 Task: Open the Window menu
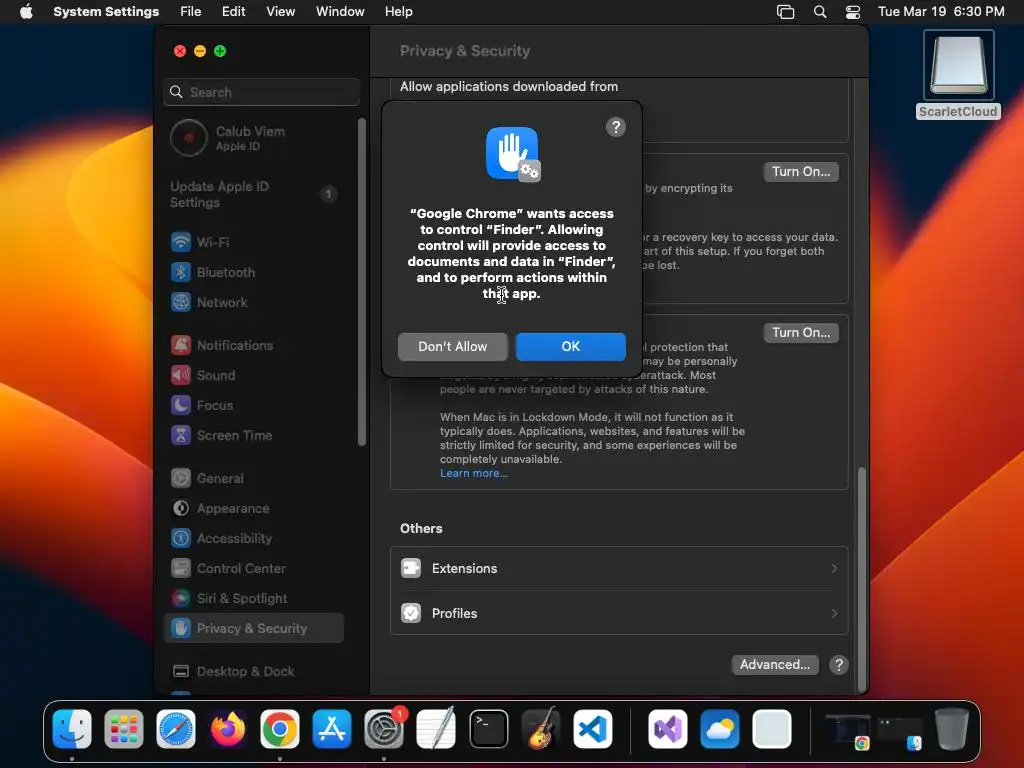click(x=340, y=12)
